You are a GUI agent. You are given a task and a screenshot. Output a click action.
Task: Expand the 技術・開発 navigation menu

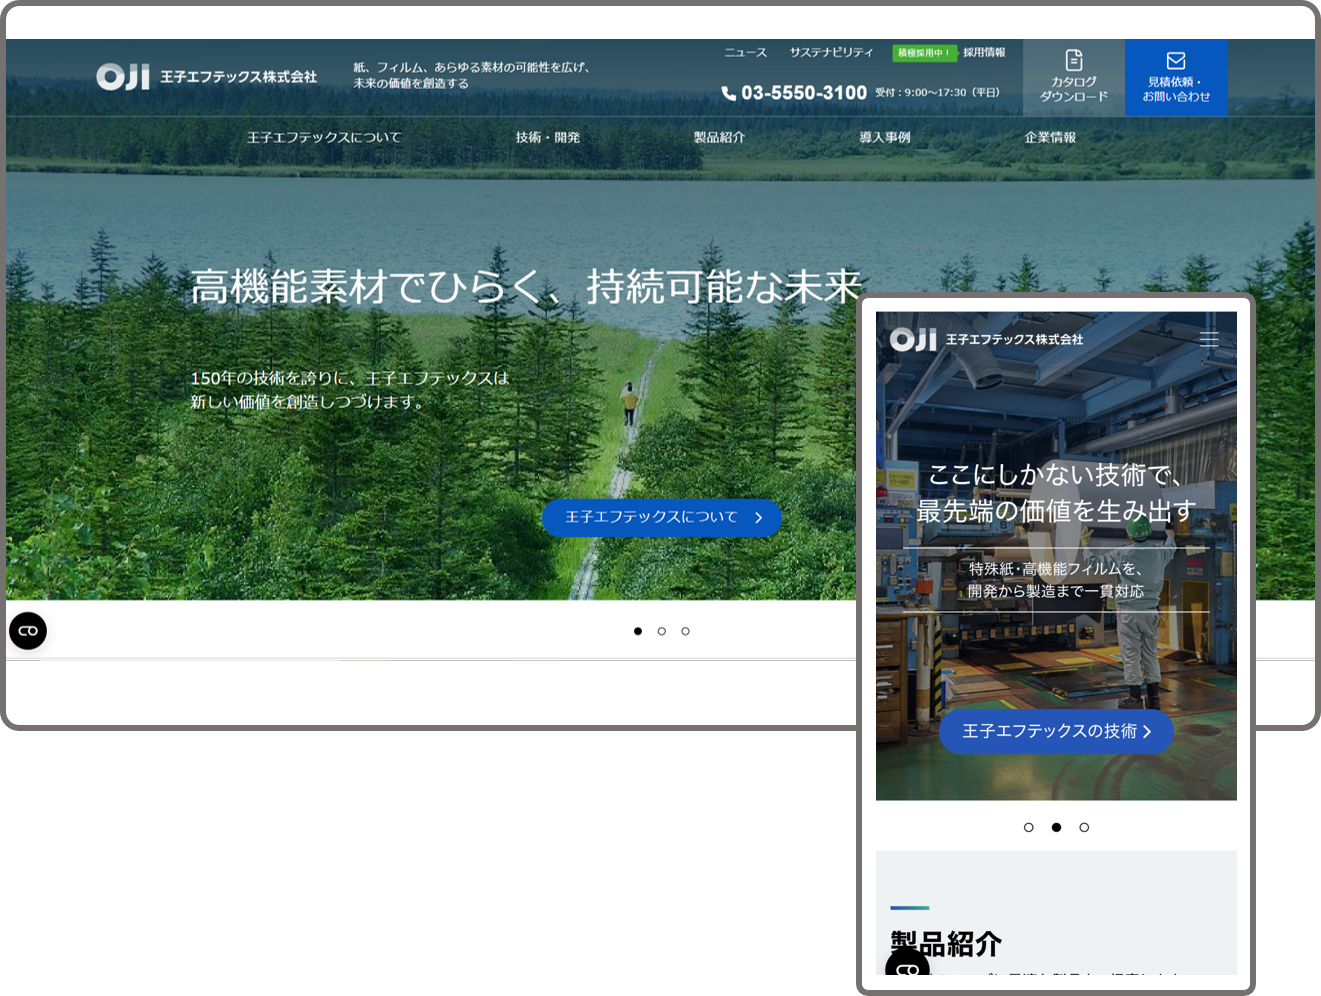547,138
